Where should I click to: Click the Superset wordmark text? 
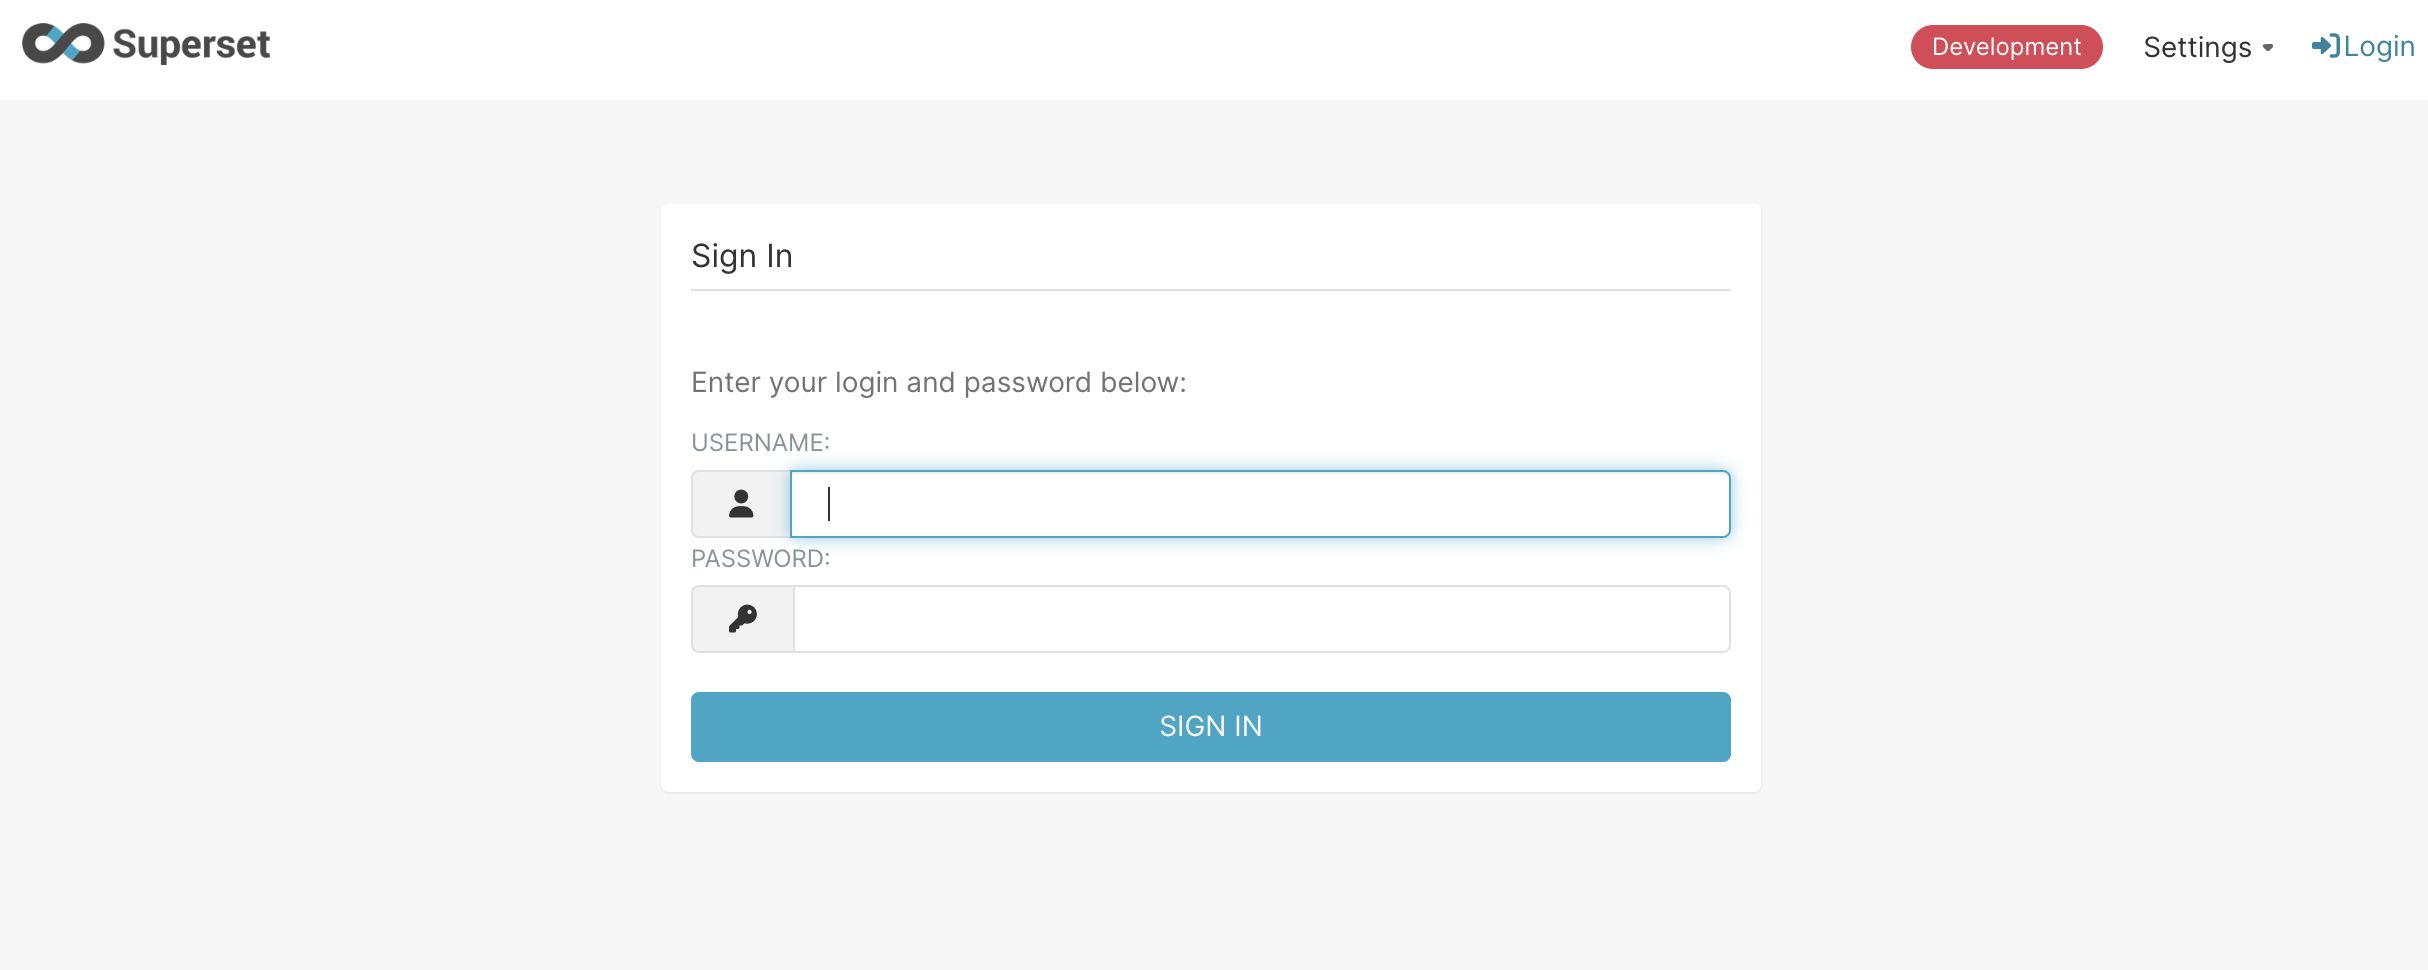coord(191,45)
